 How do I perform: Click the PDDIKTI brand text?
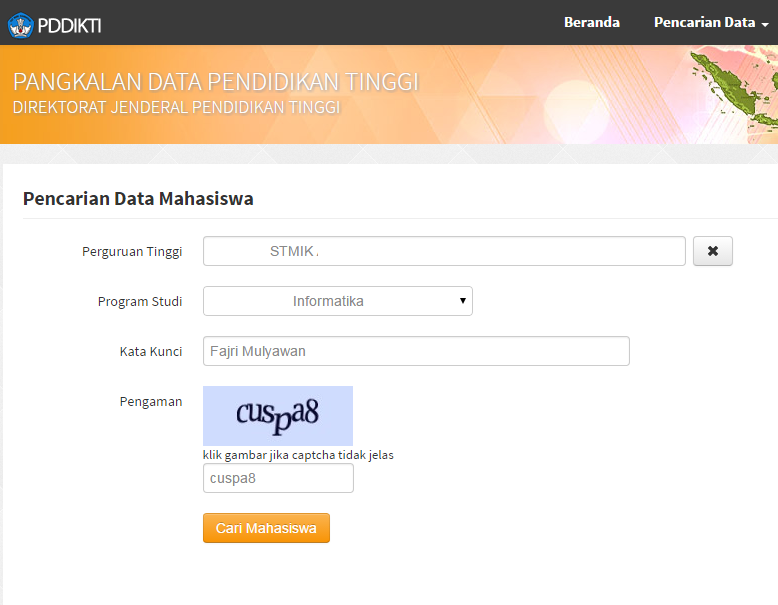[69, 25]
